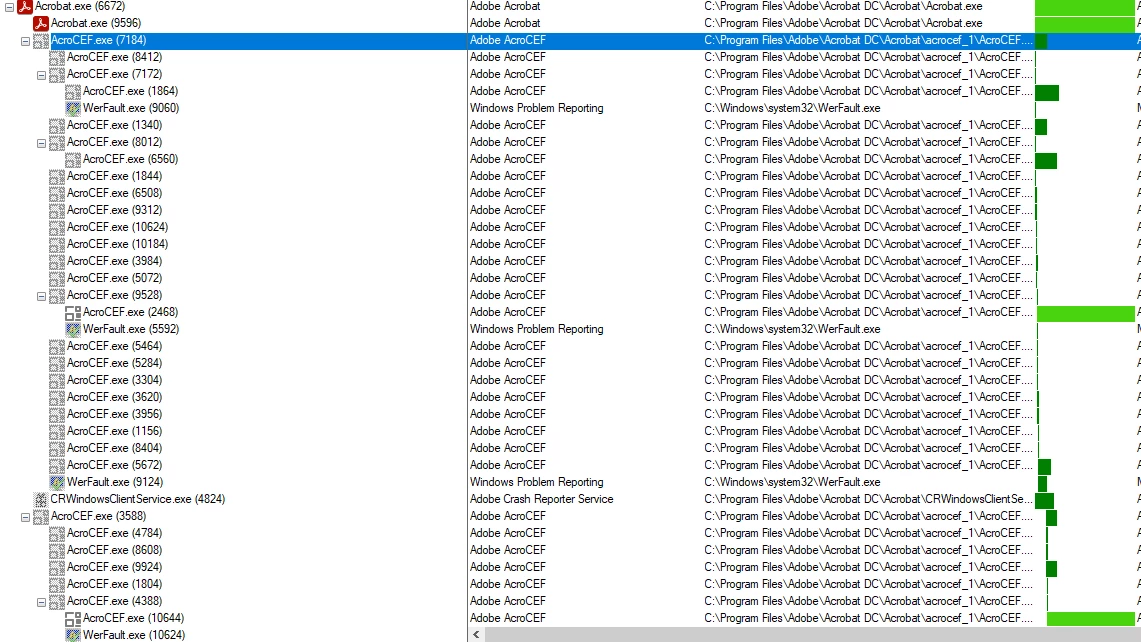Click the AcroCEF.exe (6560) icon

73,159
